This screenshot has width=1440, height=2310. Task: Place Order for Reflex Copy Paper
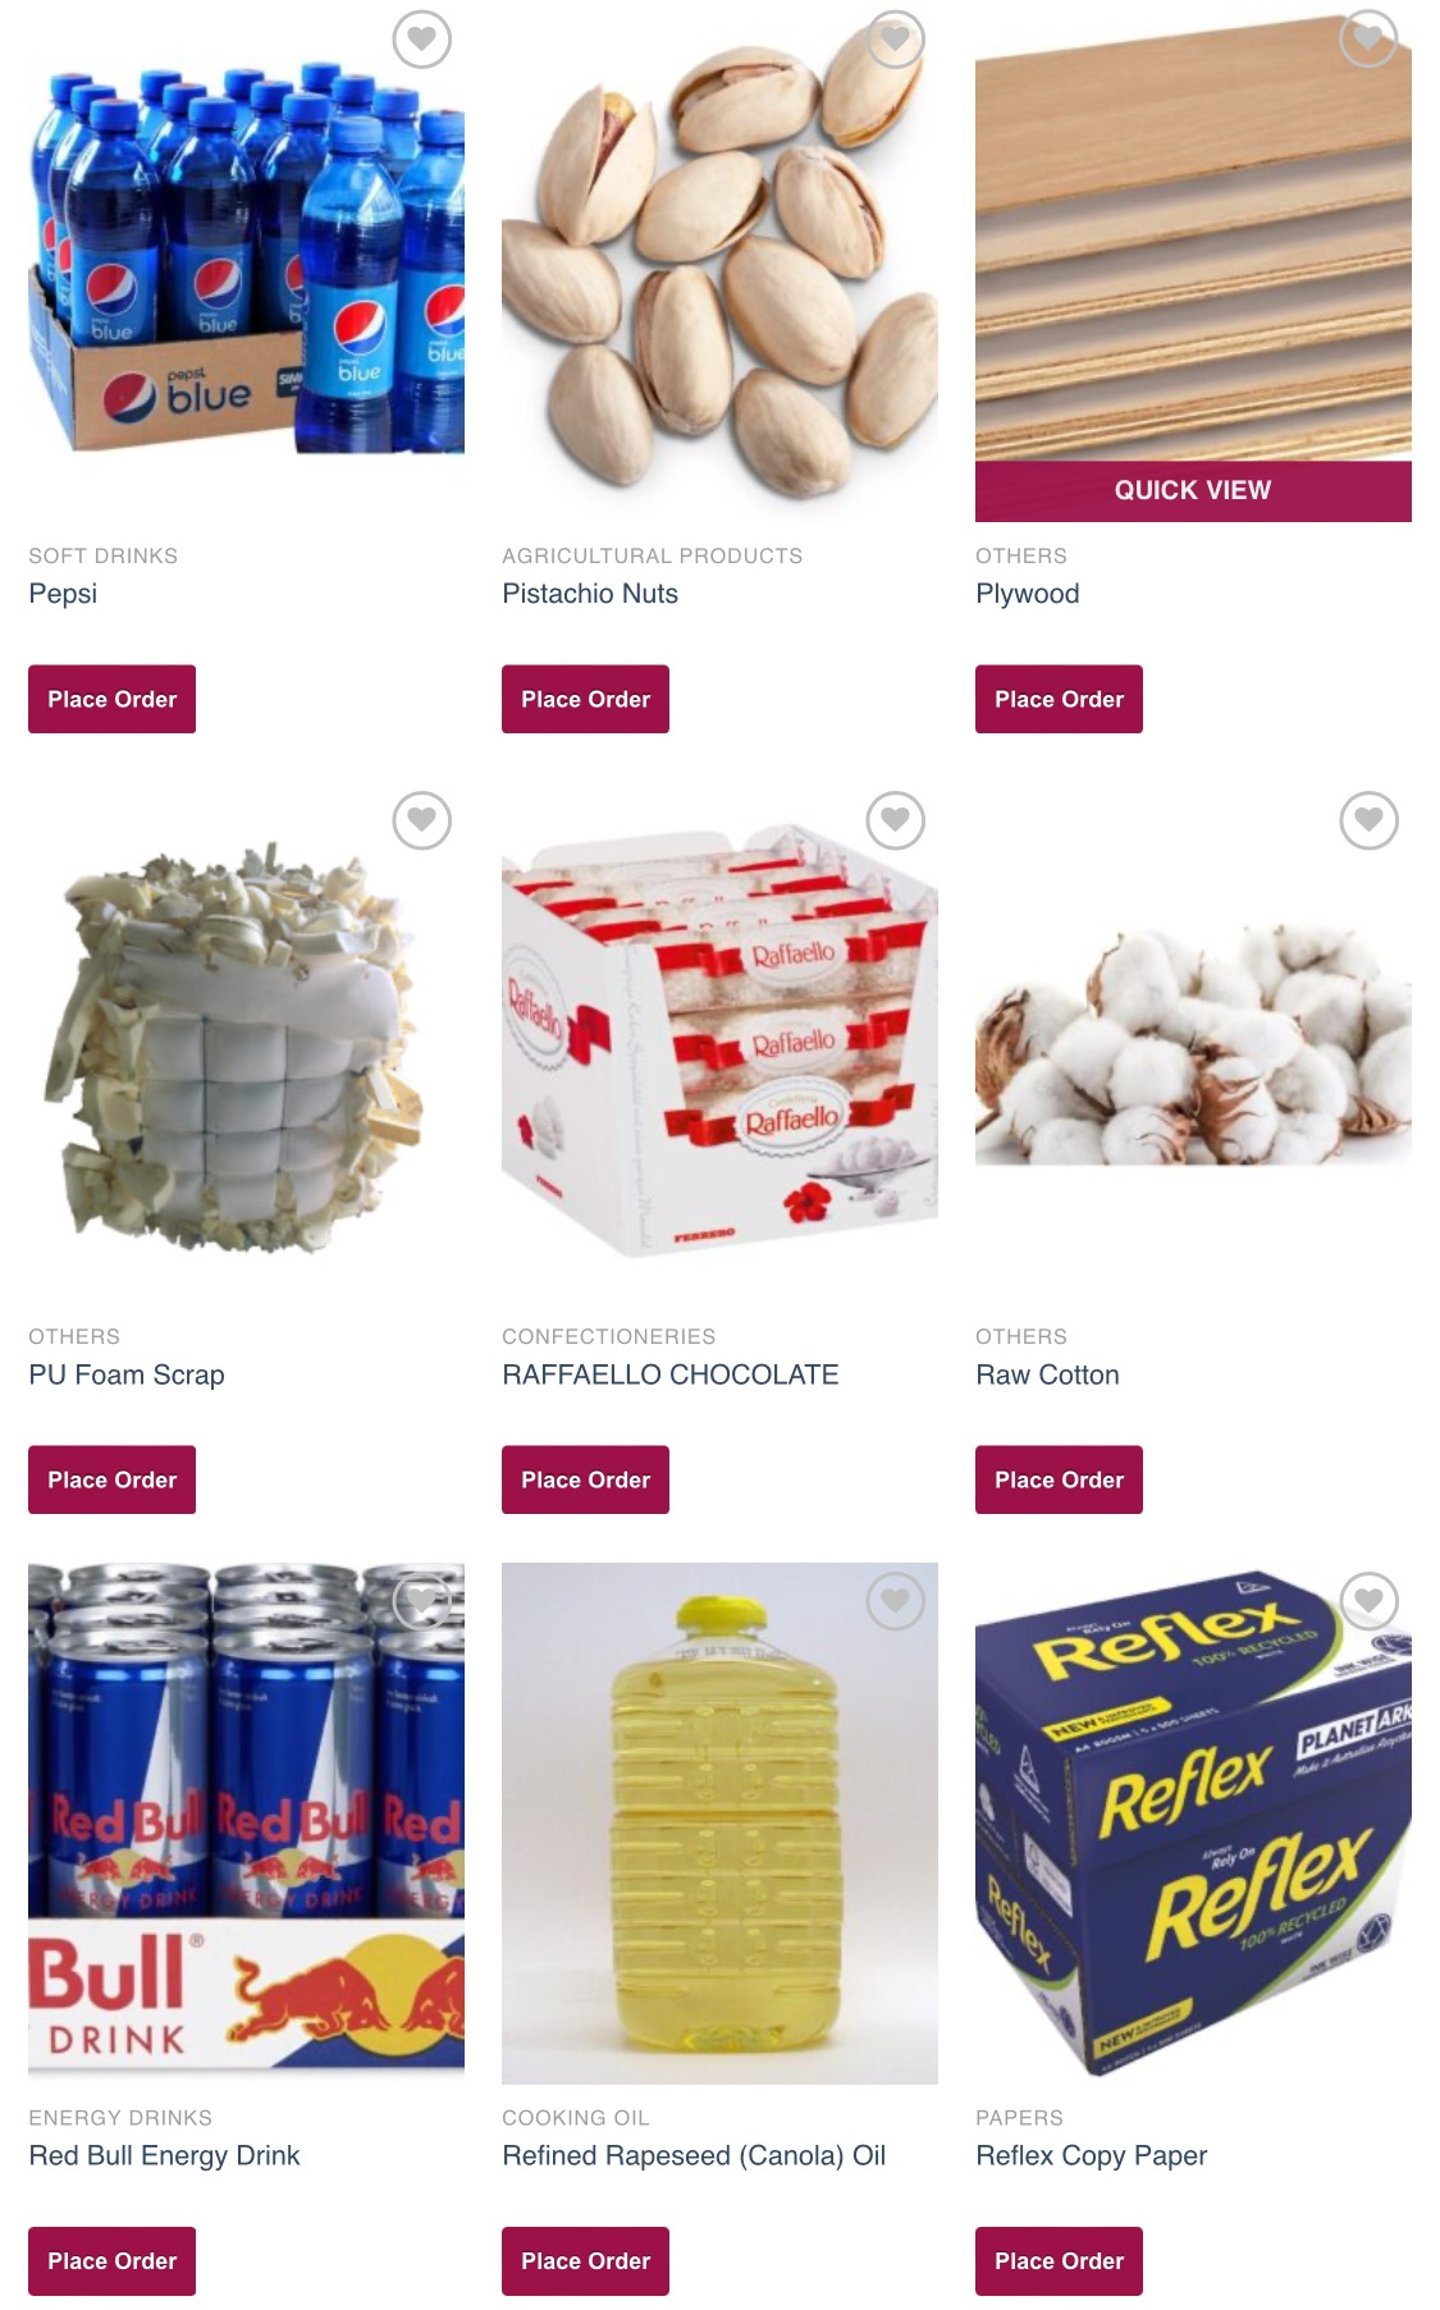pos(1059,2261)
